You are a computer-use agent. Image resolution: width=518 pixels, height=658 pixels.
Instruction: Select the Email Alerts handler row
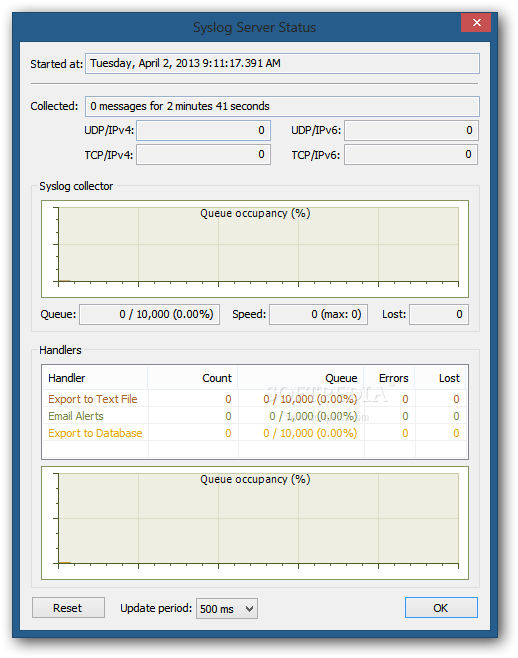point(254,416)
